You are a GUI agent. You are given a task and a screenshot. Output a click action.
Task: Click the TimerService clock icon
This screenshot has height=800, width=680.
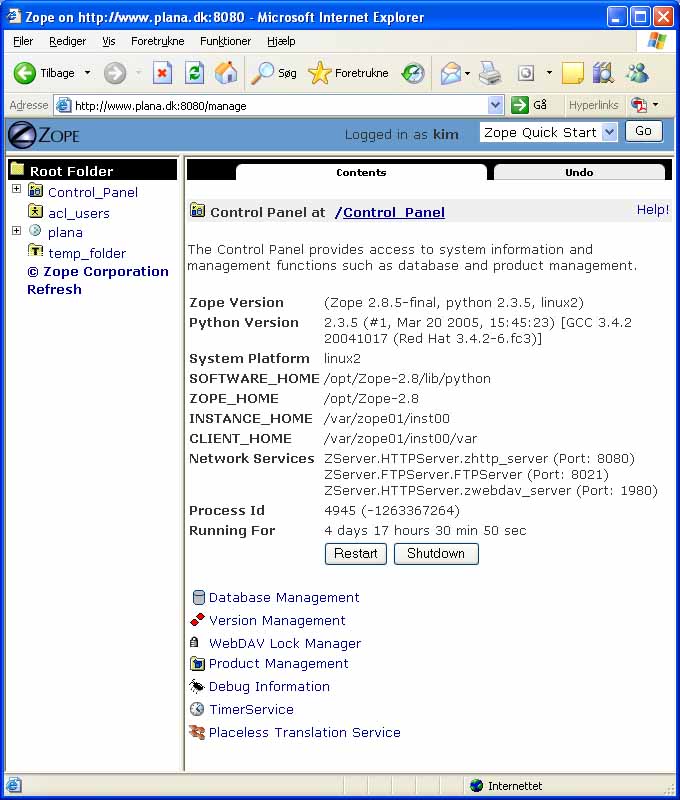(x=198, y=710)
